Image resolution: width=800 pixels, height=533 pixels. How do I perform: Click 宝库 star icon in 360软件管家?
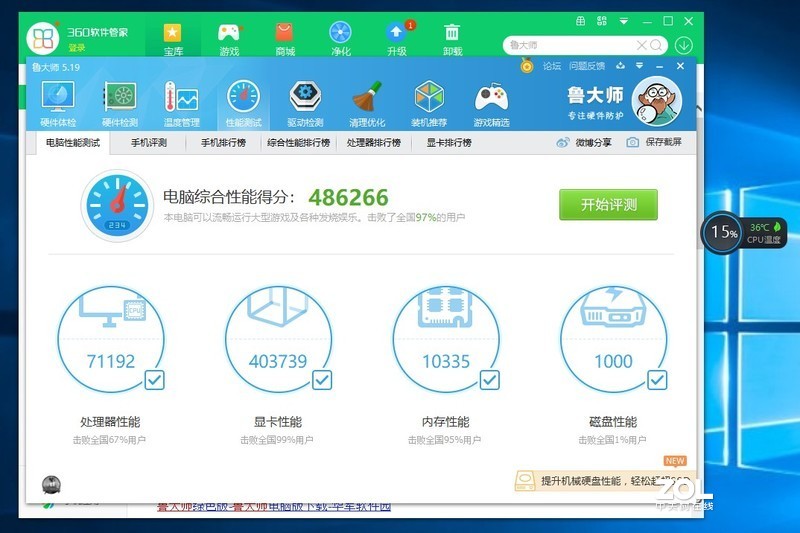click(x=172, y=39)
